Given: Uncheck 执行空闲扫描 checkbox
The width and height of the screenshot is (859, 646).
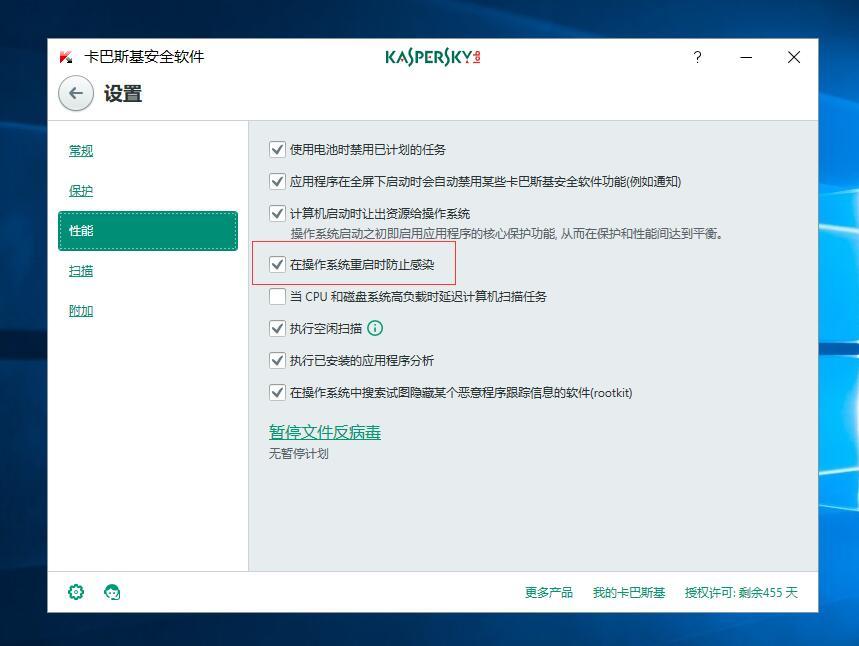Looking at the screenshot, I should tap(278, 328).
